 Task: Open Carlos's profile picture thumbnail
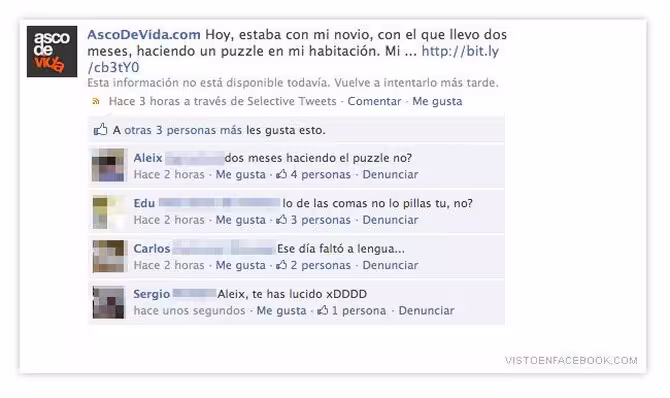tap(108, 256)
